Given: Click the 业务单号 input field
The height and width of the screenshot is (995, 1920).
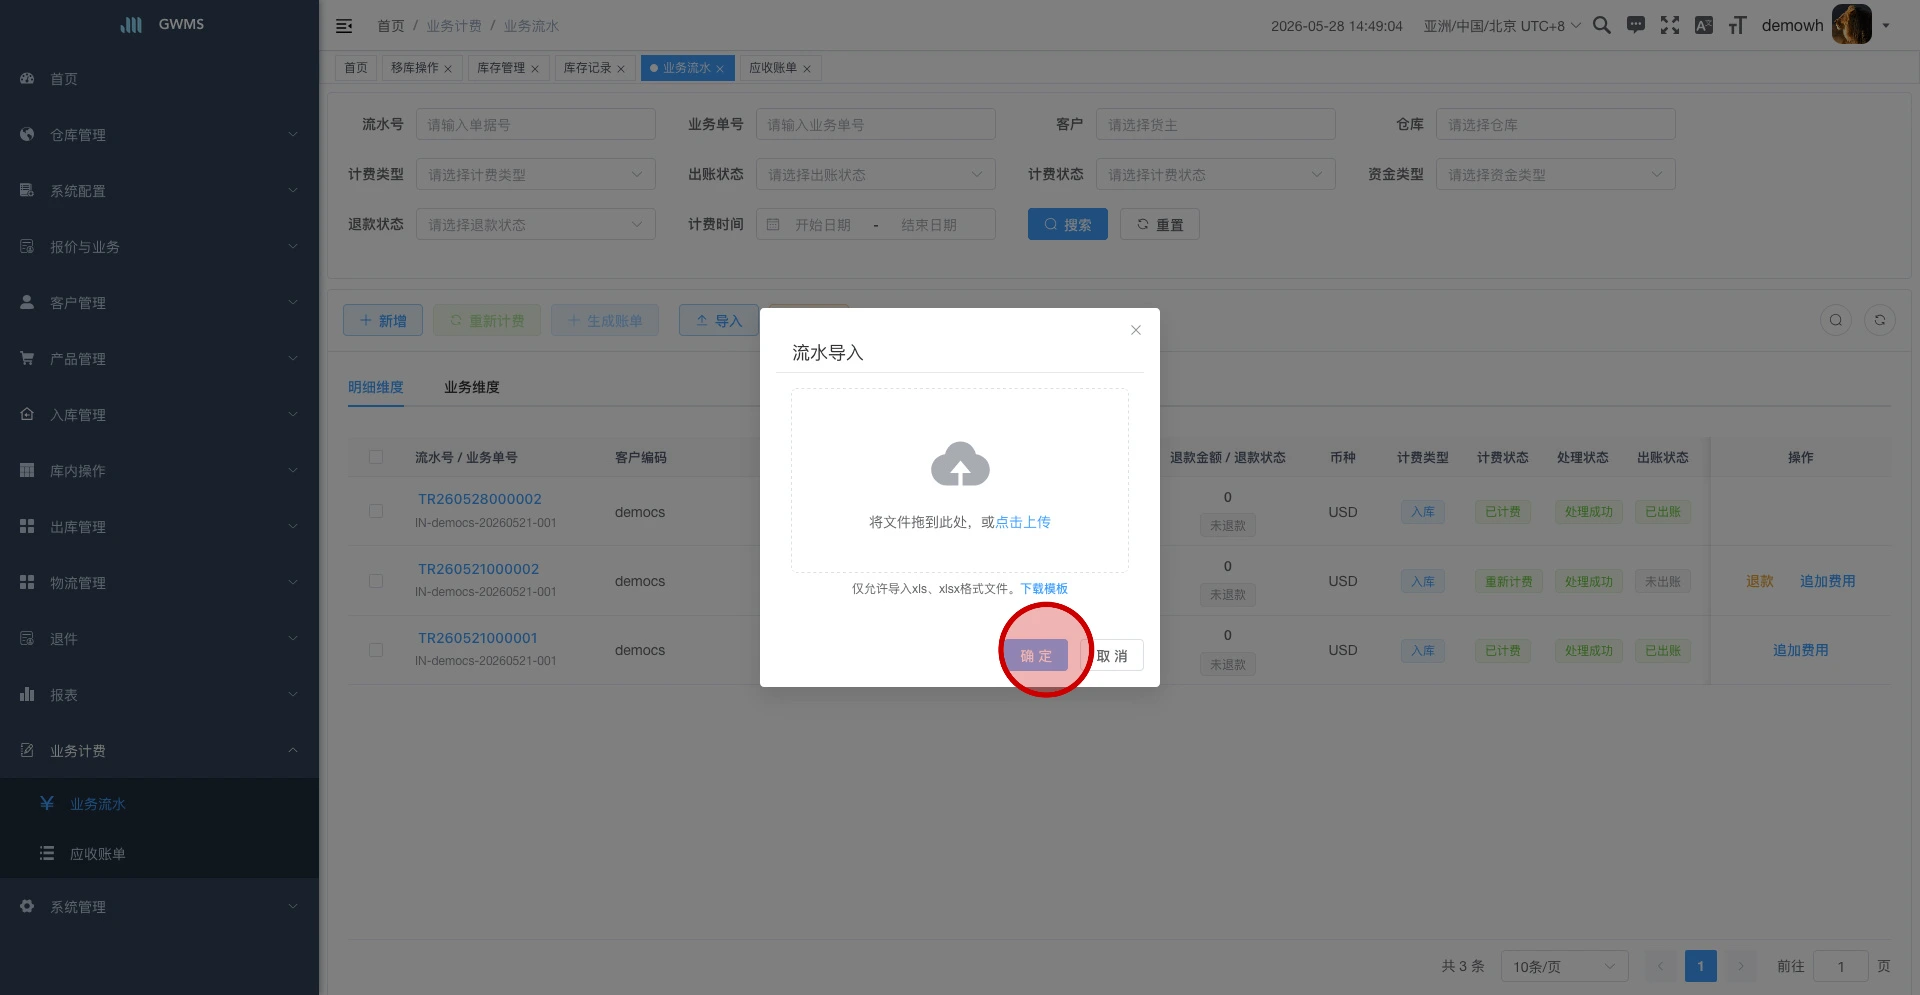Looking at the screenshot, I should pyautogui.click(x=876, y=124).
